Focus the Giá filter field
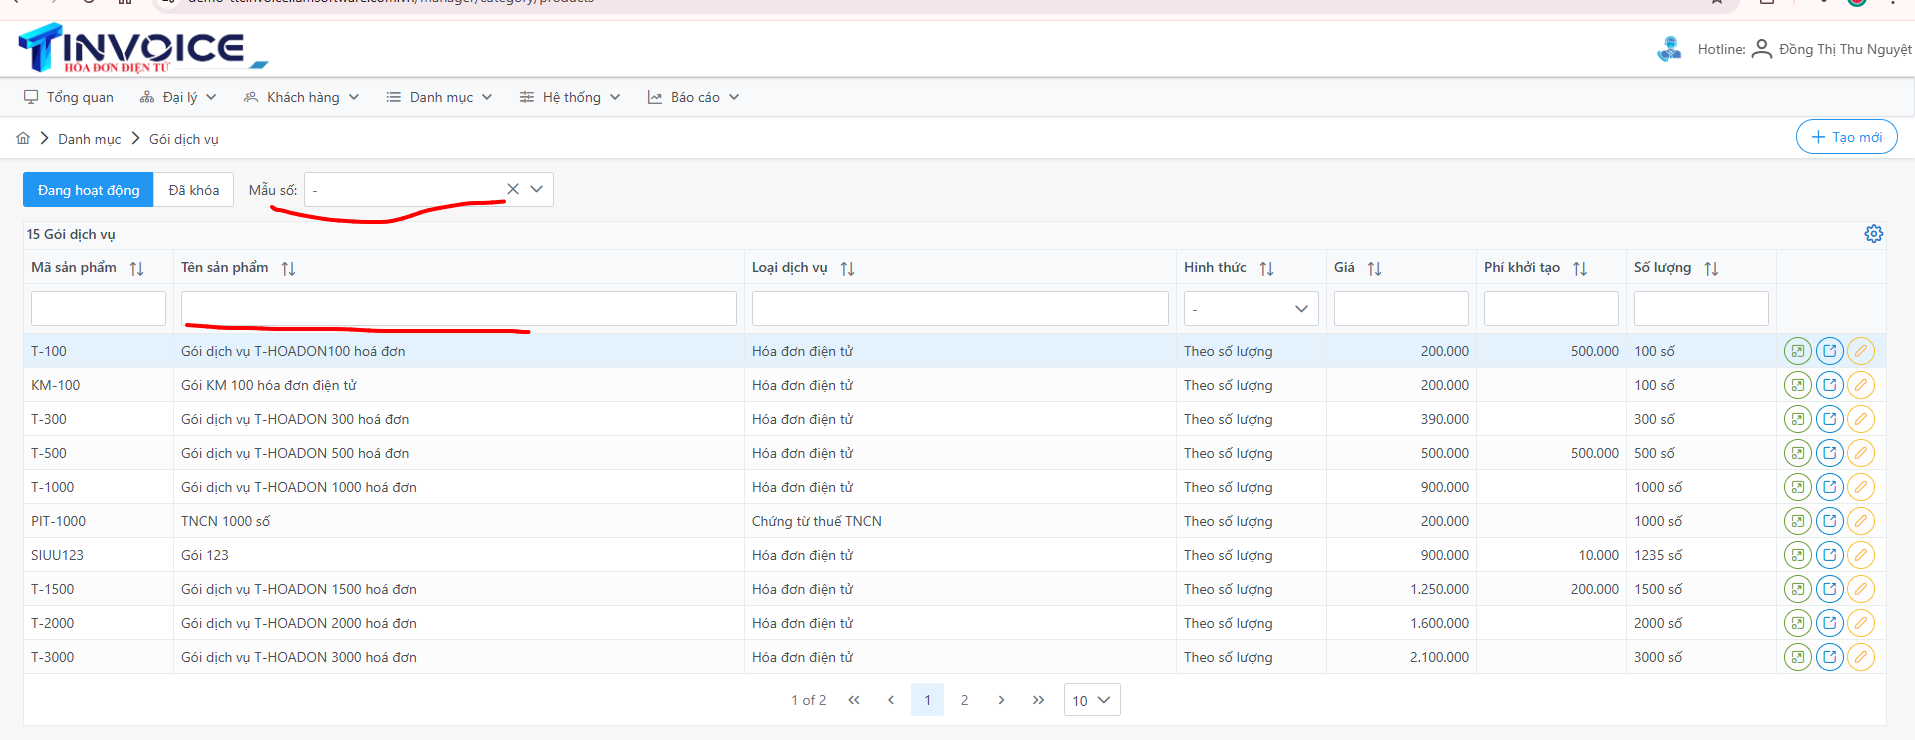This screenshot has height=740, width=1915. 1401,308
